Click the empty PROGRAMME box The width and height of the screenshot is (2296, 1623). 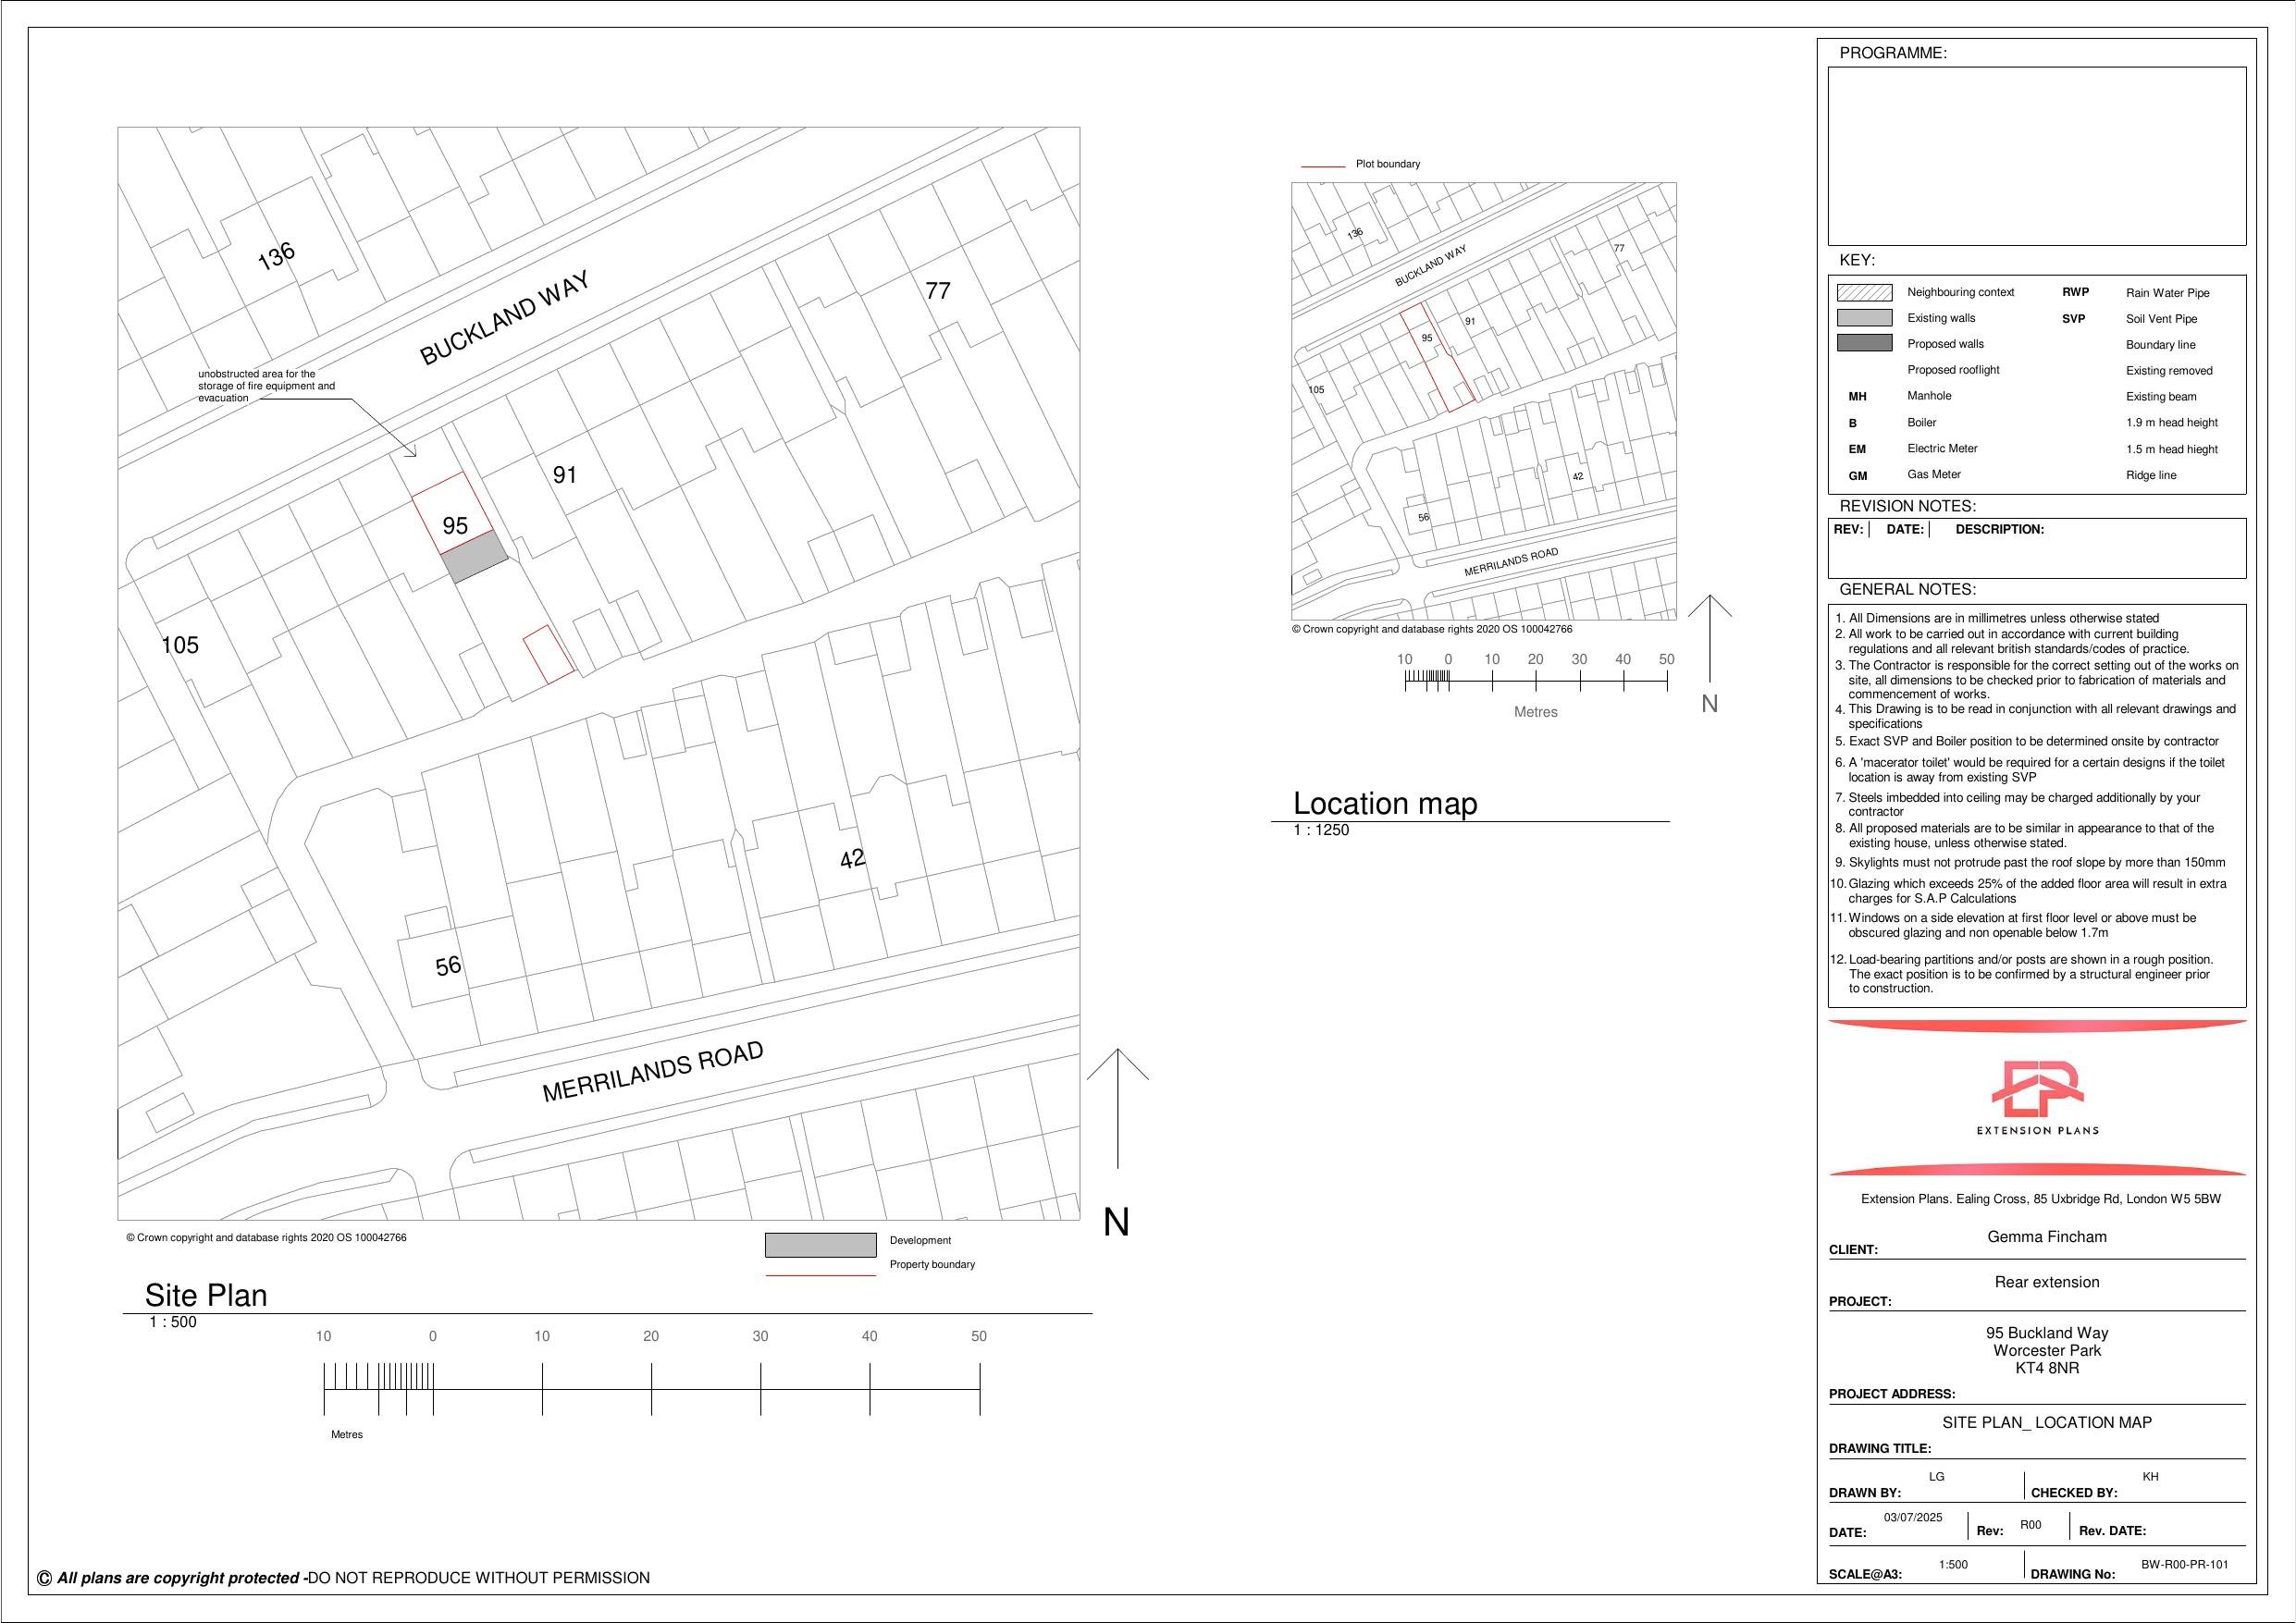tap(2036, 156)
